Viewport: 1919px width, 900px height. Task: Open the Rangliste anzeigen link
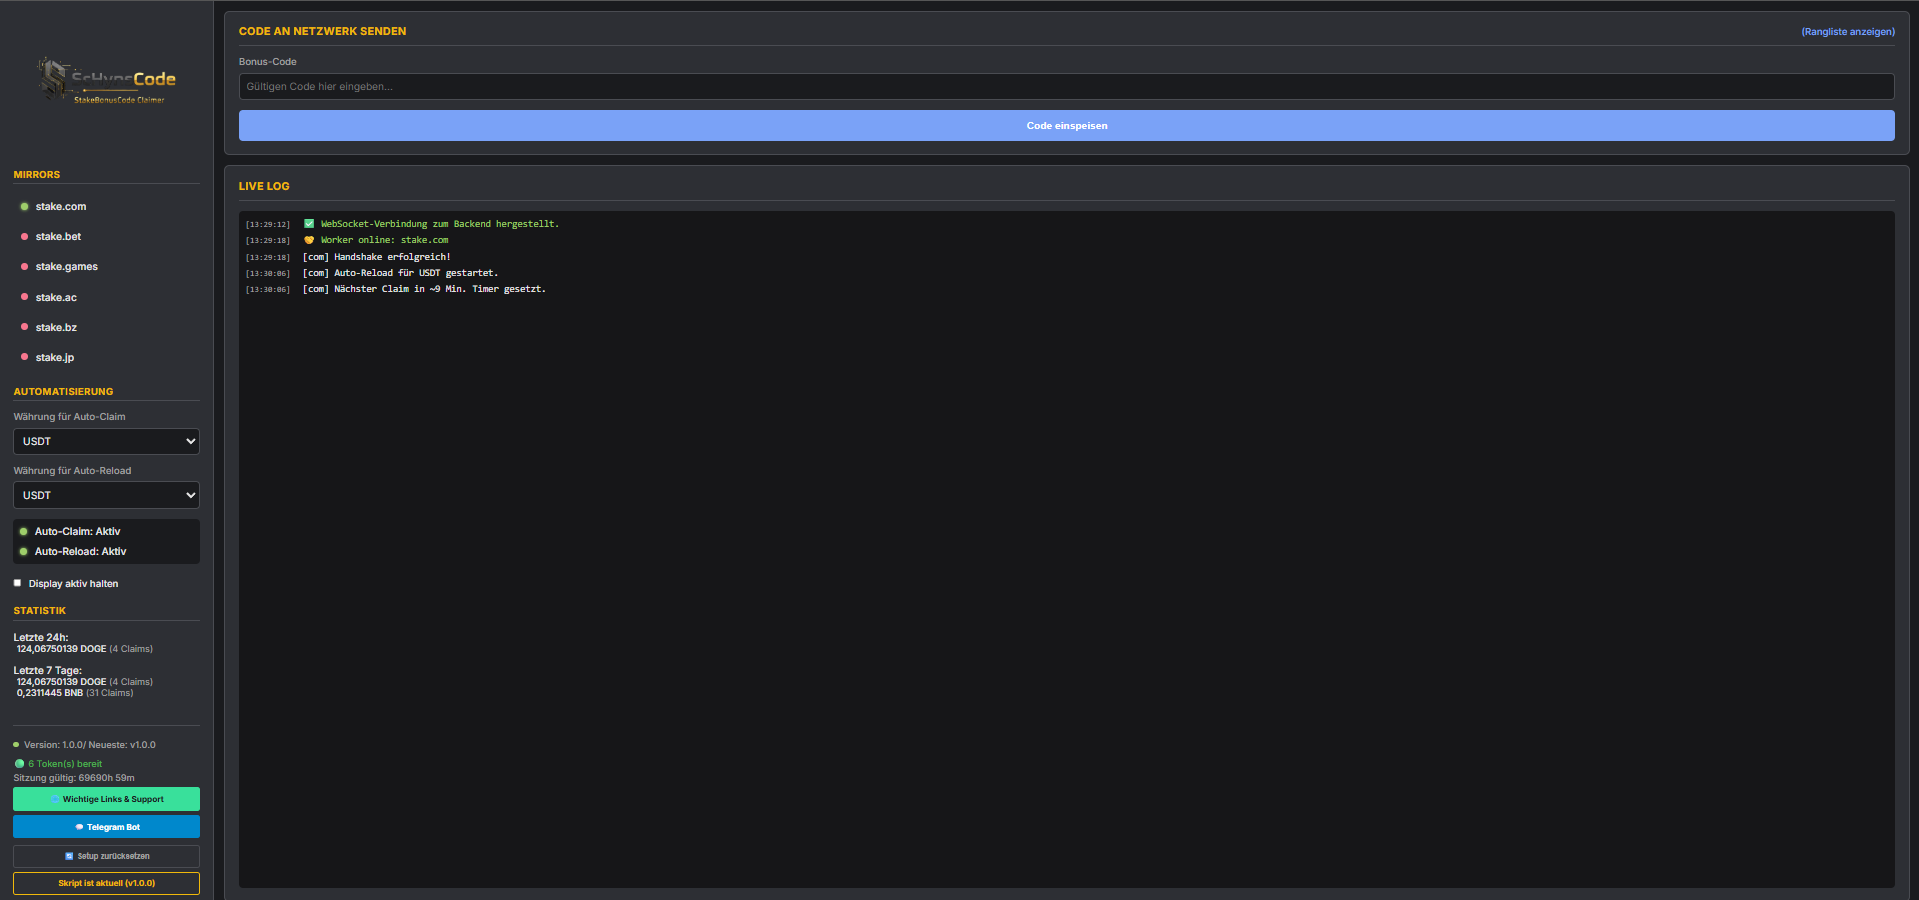tap(1846, 31)
